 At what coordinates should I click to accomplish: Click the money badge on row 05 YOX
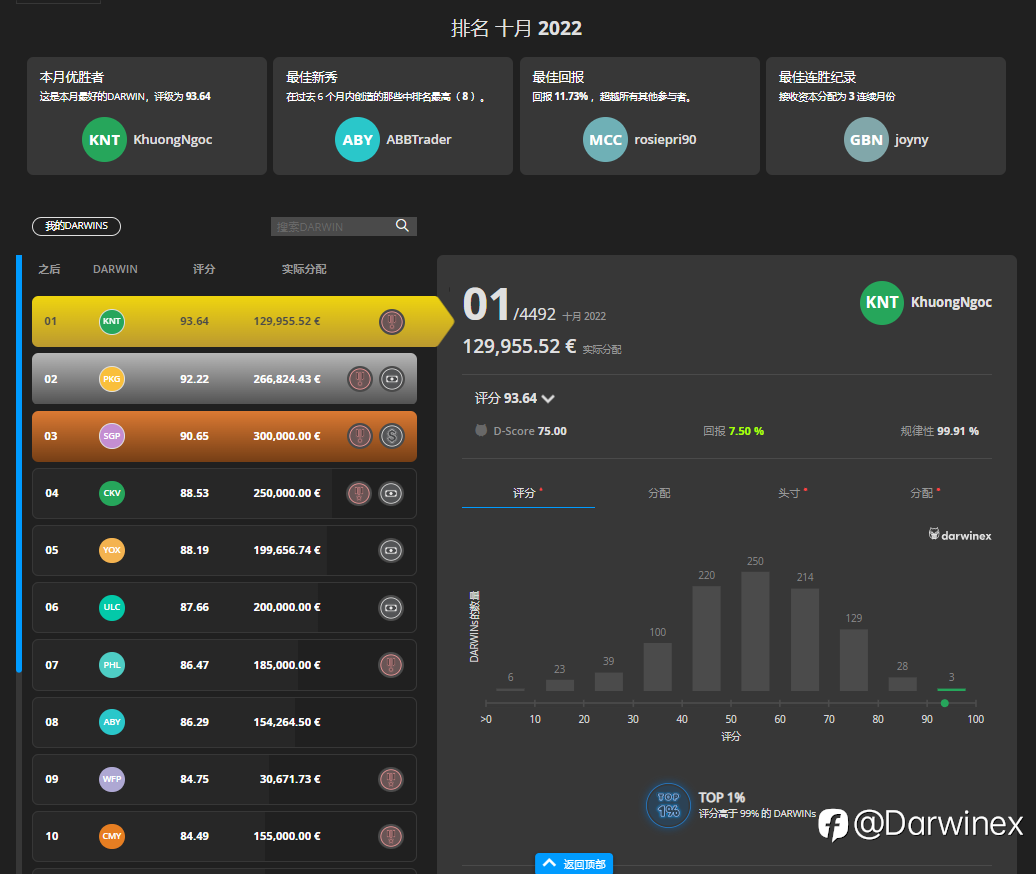[391, 550]
